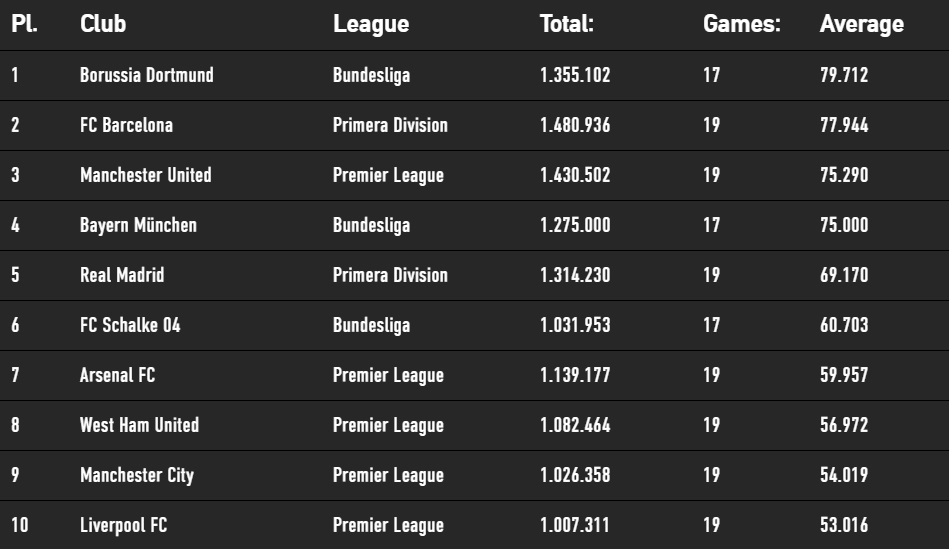Click the Manchester City club name

coord(137,476)
